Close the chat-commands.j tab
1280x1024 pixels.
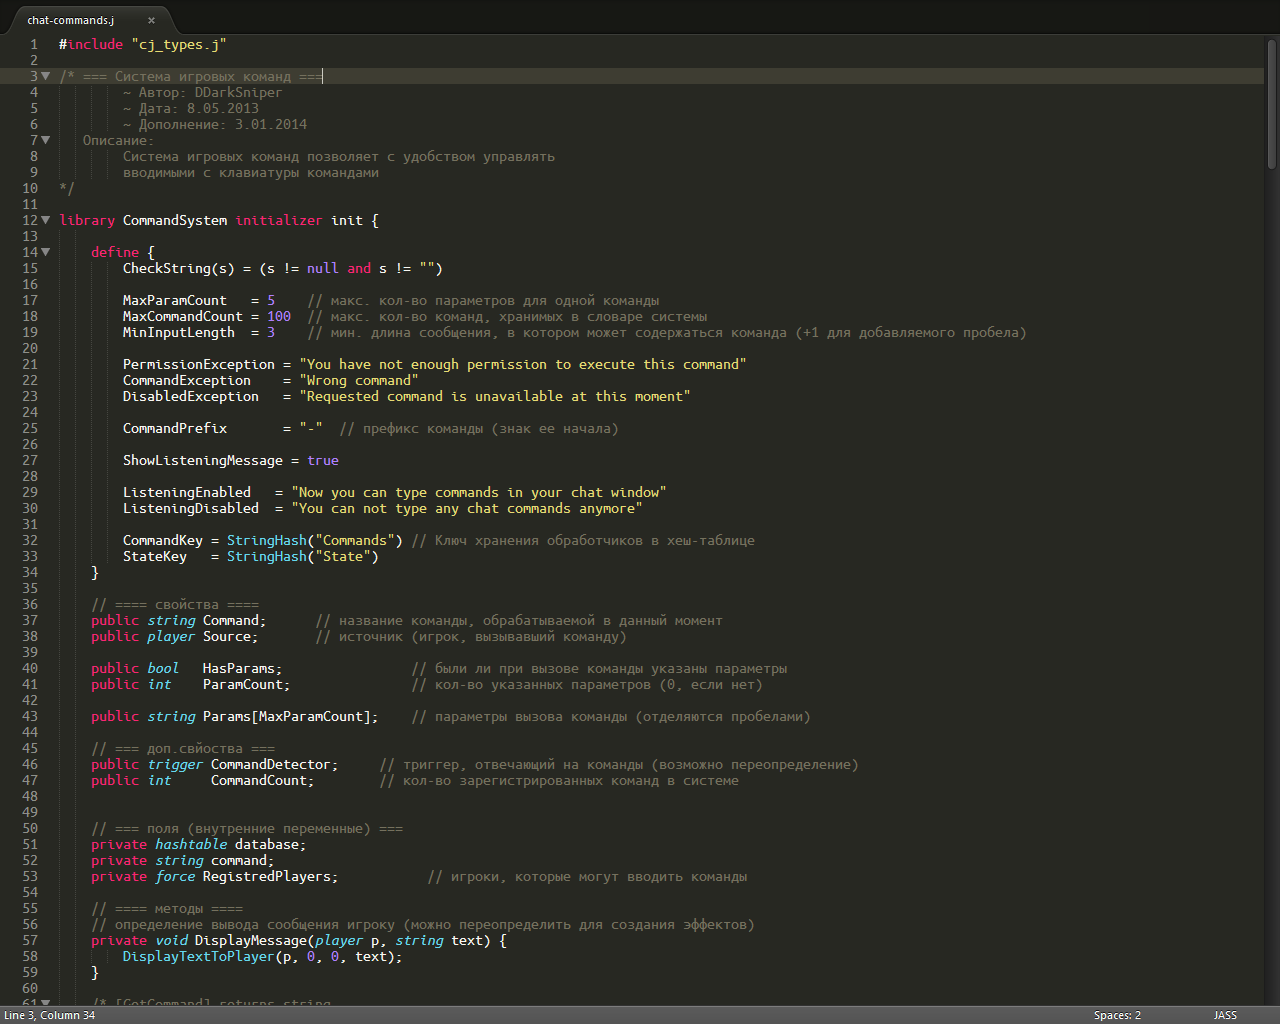[152, 20]
